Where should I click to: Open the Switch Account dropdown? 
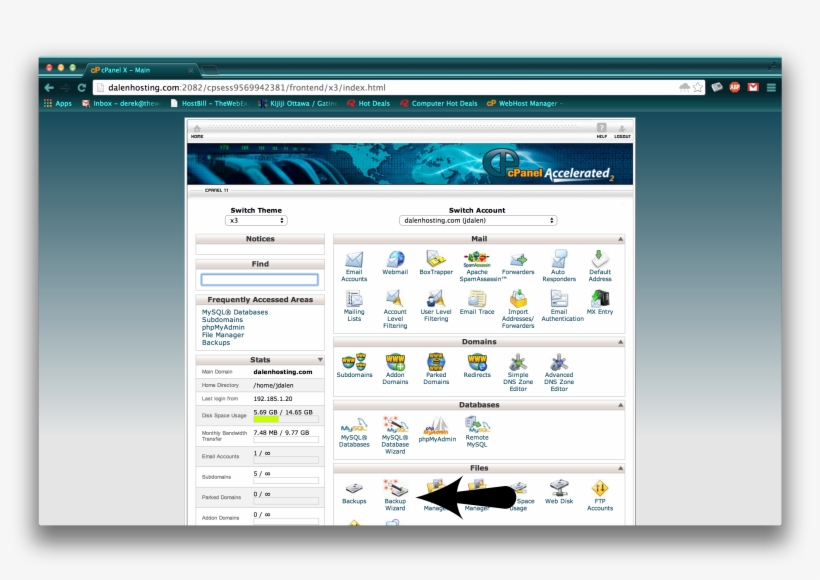click(x=480, y=220)
